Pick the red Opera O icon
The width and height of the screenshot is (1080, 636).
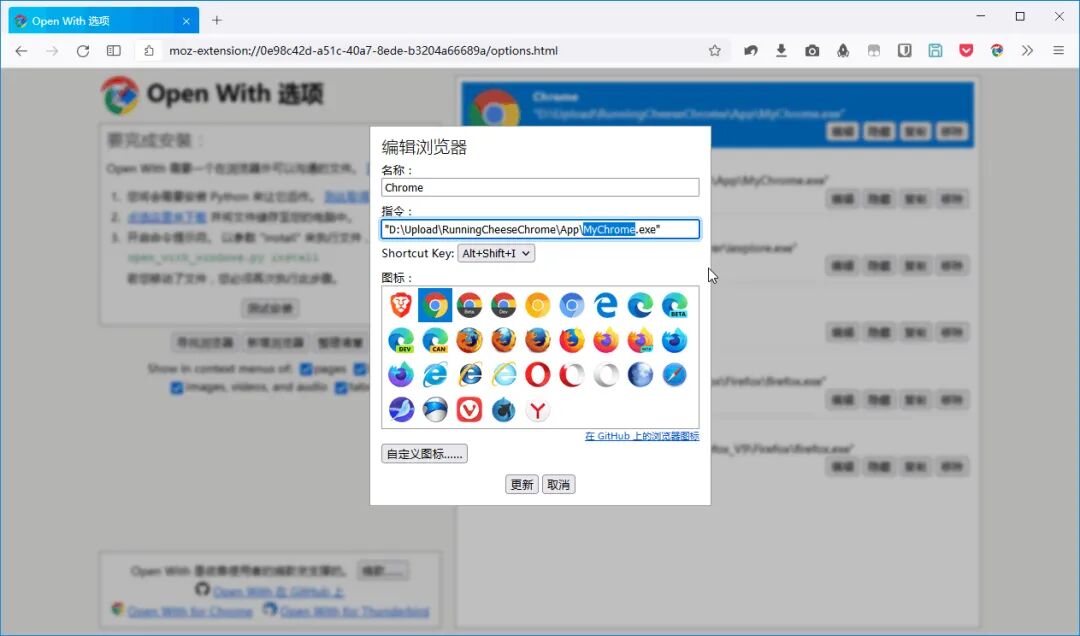pos(538,375)
